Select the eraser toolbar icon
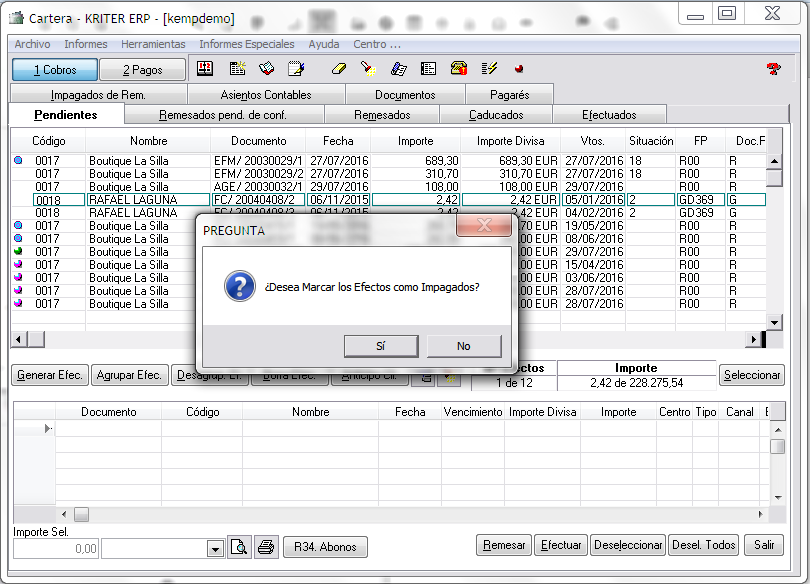Screen dimensions: 810x584 338,69
